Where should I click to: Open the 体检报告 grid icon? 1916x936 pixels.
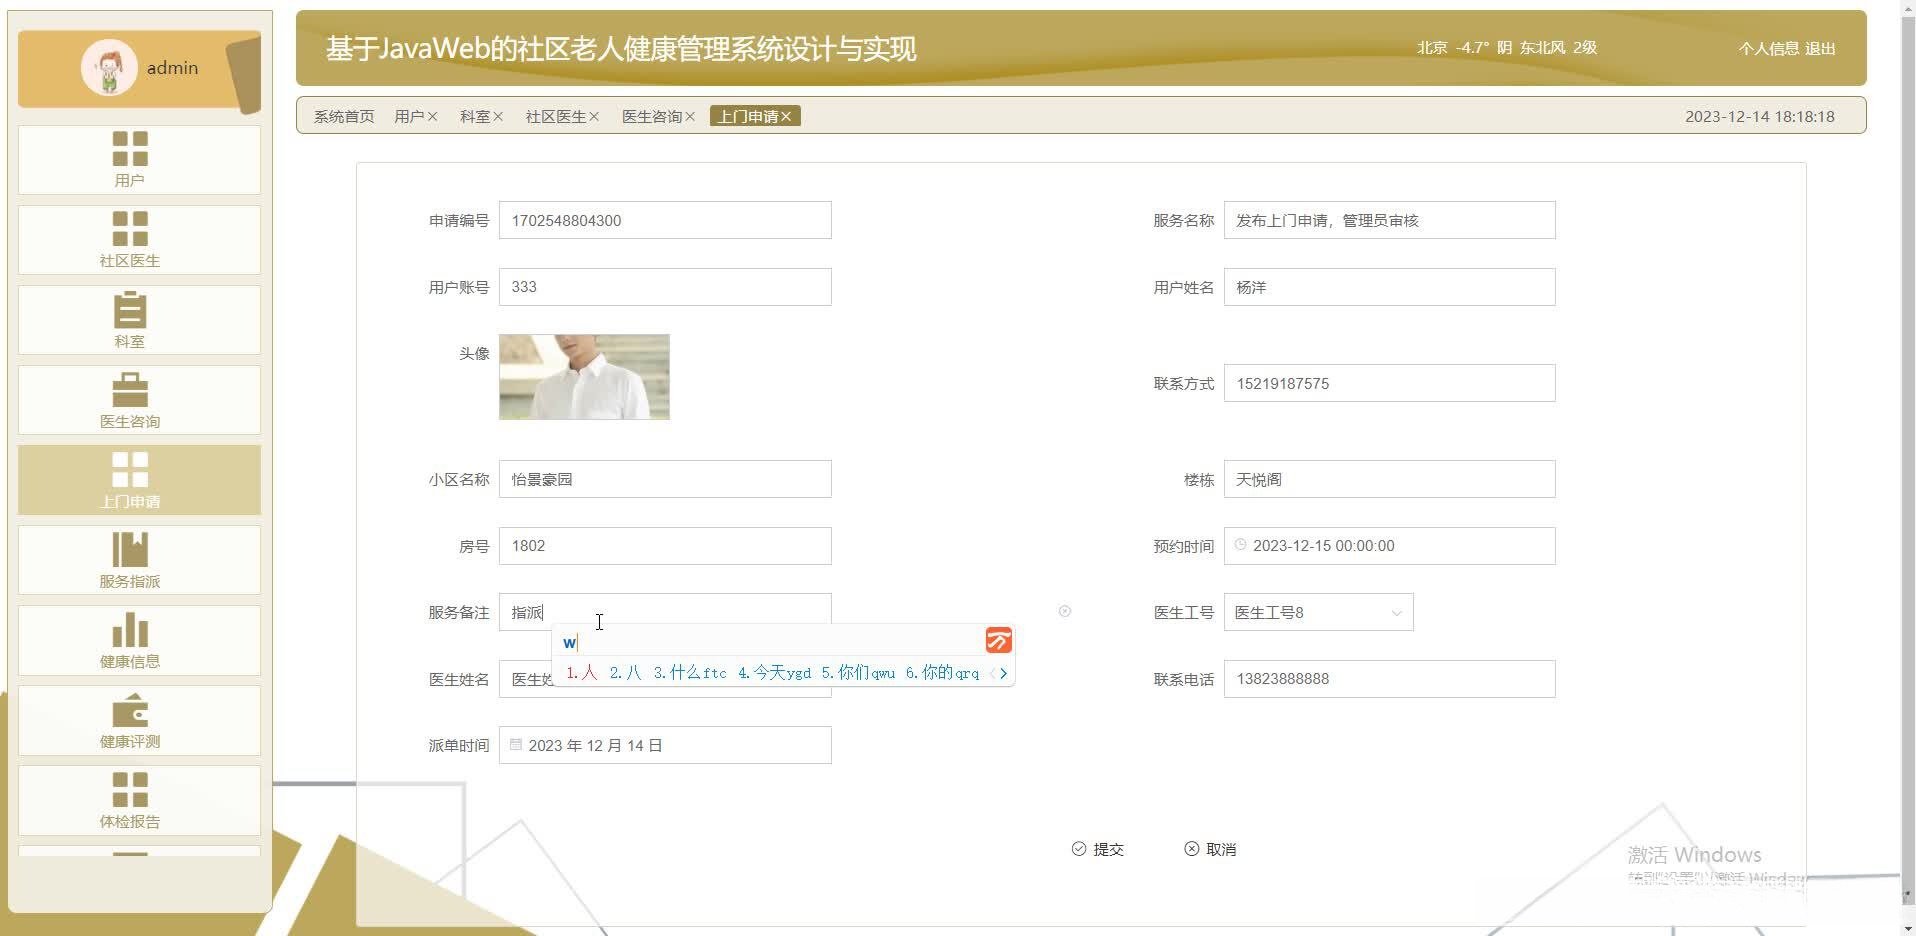pos(130,789)
